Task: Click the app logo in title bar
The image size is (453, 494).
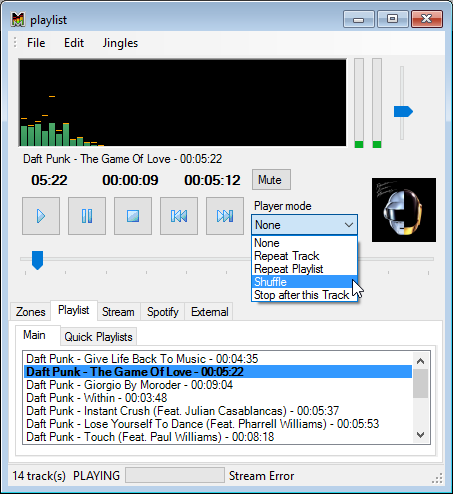Action: point(18,20)
